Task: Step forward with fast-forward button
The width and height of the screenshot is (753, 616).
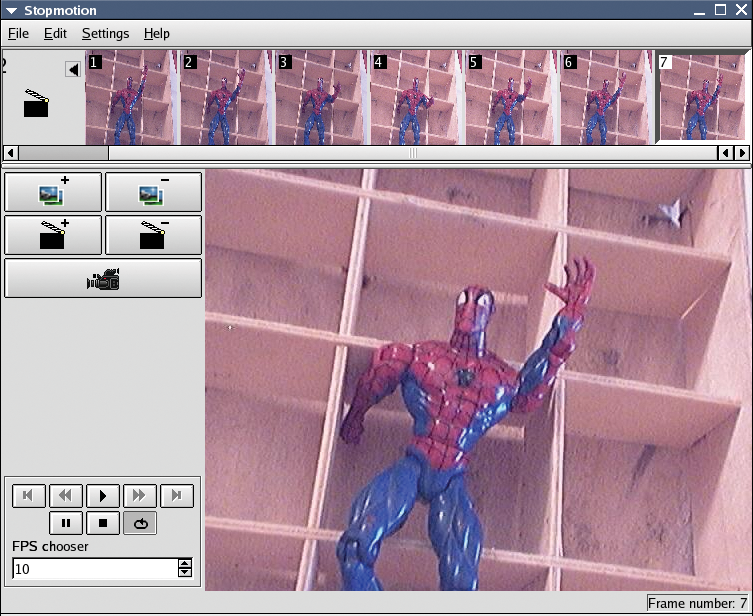Action: tap(140, 495)
